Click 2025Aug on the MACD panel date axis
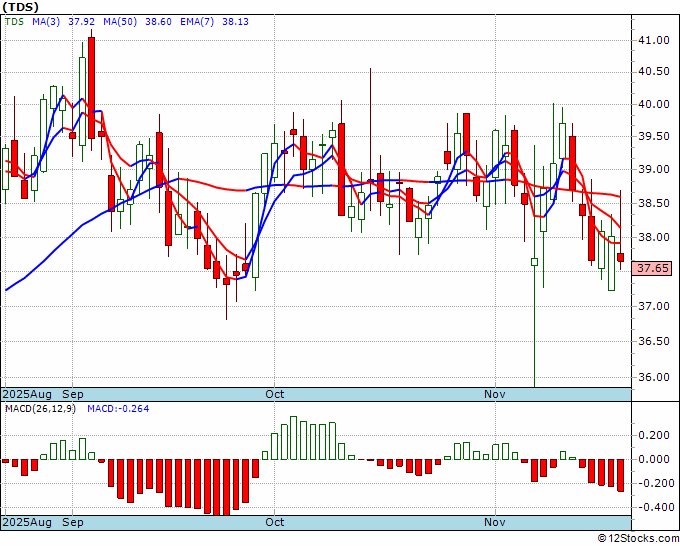The width and height of the screenshot is (680, 546). click(x=27, y=522)
